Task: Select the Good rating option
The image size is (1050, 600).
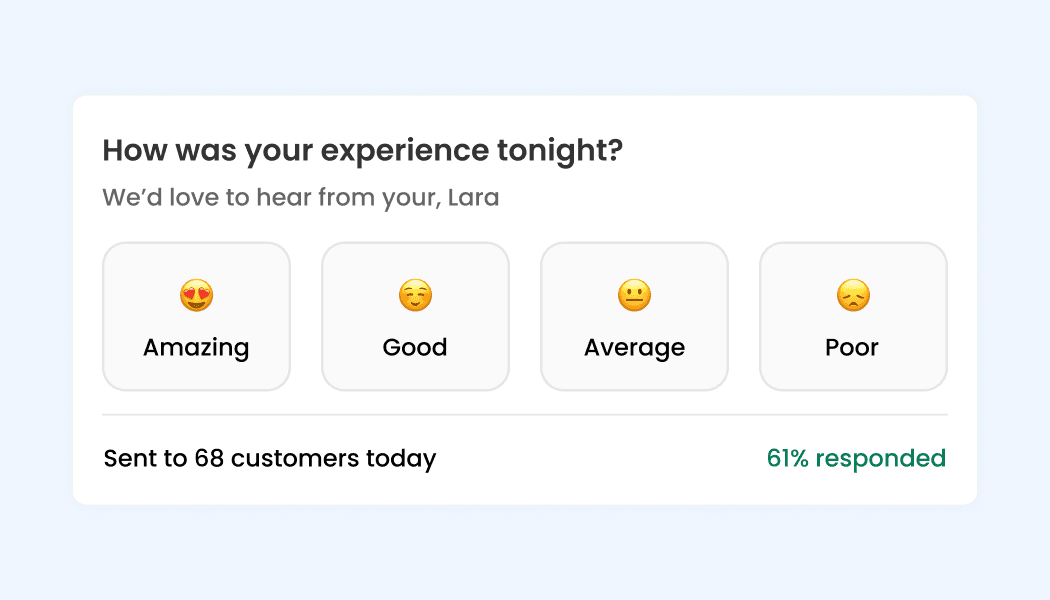Action: coord(415,316)
